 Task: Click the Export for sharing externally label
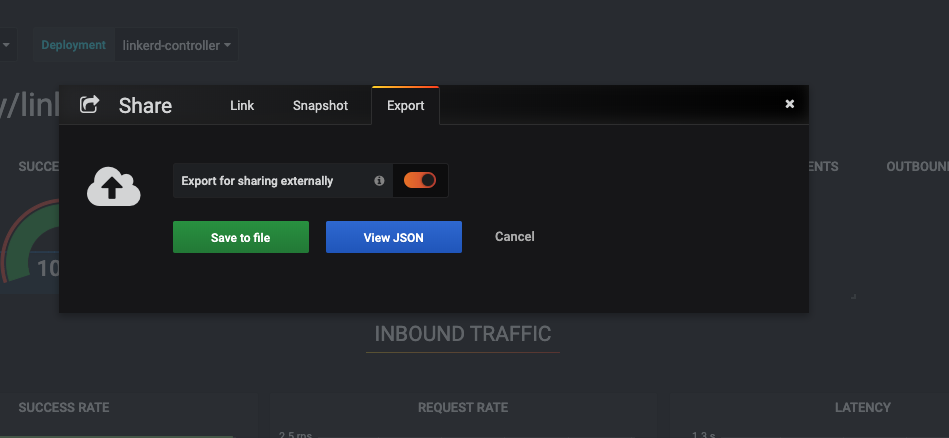pyautogui.click(x=257, y=181)
